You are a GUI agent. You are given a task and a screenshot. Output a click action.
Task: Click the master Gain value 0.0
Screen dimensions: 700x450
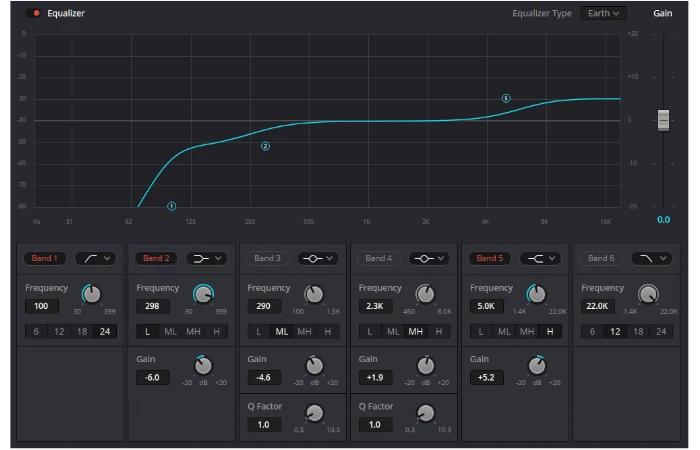663,220
